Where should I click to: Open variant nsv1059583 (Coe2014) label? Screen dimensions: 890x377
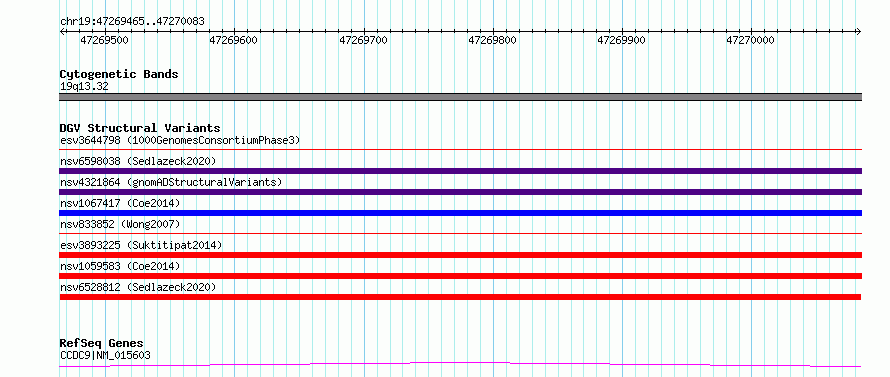point(120,266)
